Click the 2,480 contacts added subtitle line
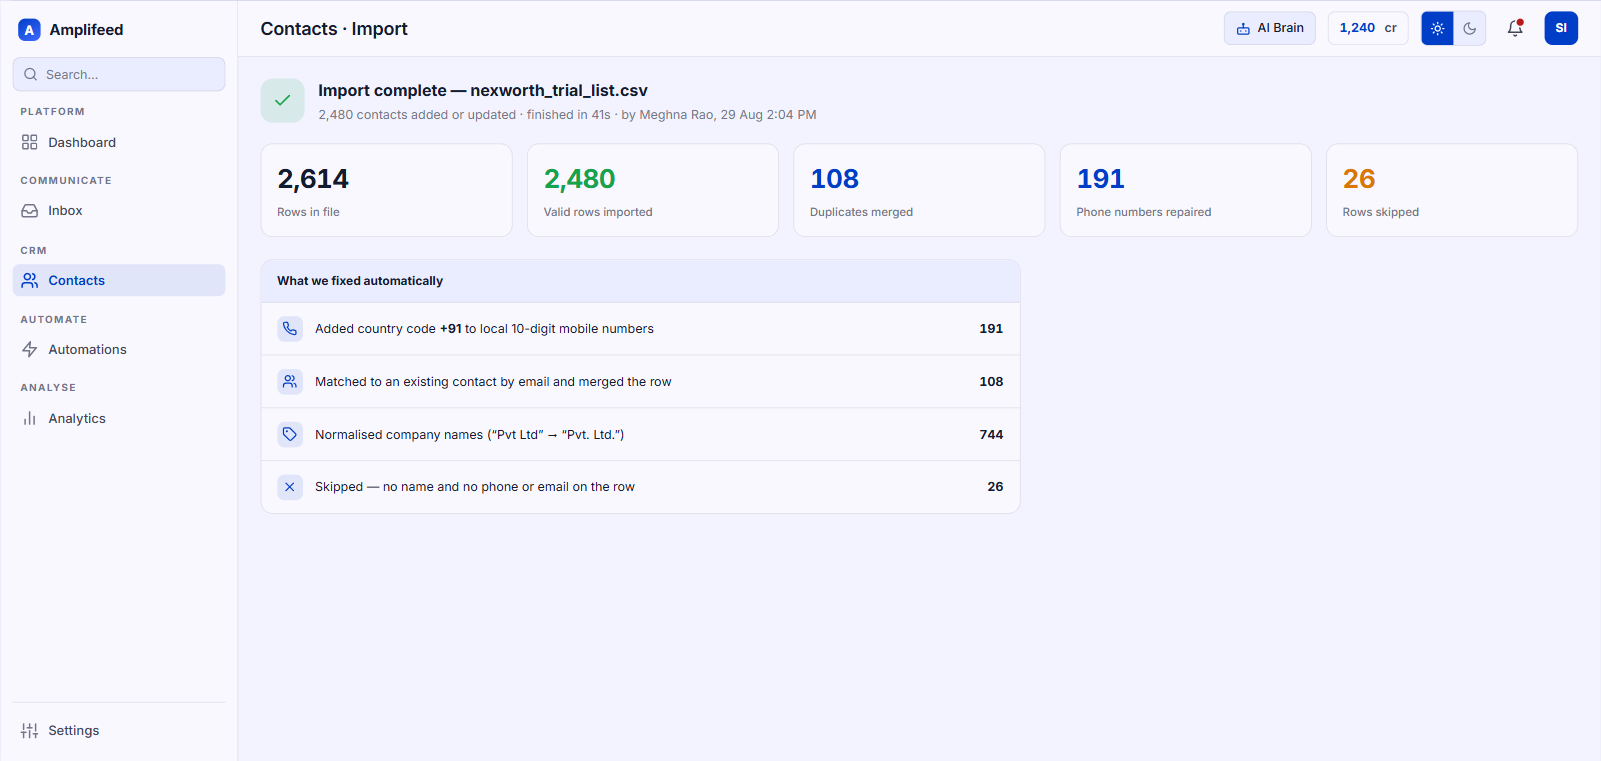This screenshot has height=761, width=1601. (x=567, y=115)
